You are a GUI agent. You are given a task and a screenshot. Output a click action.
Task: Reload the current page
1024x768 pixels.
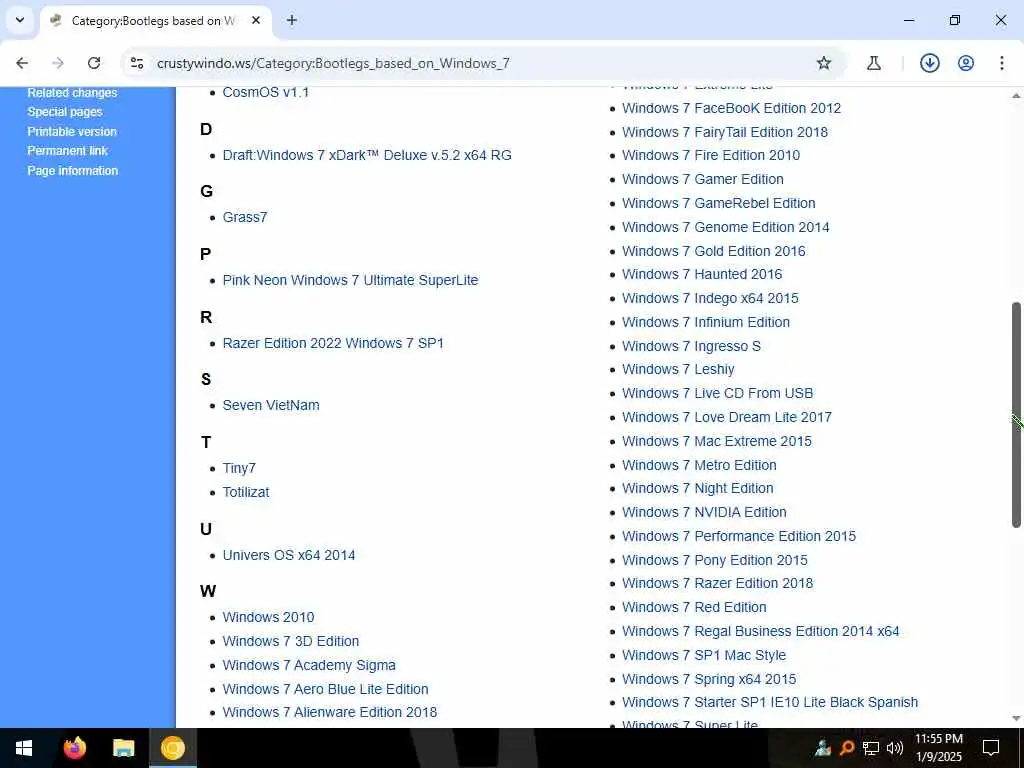(x=94, y=63)
